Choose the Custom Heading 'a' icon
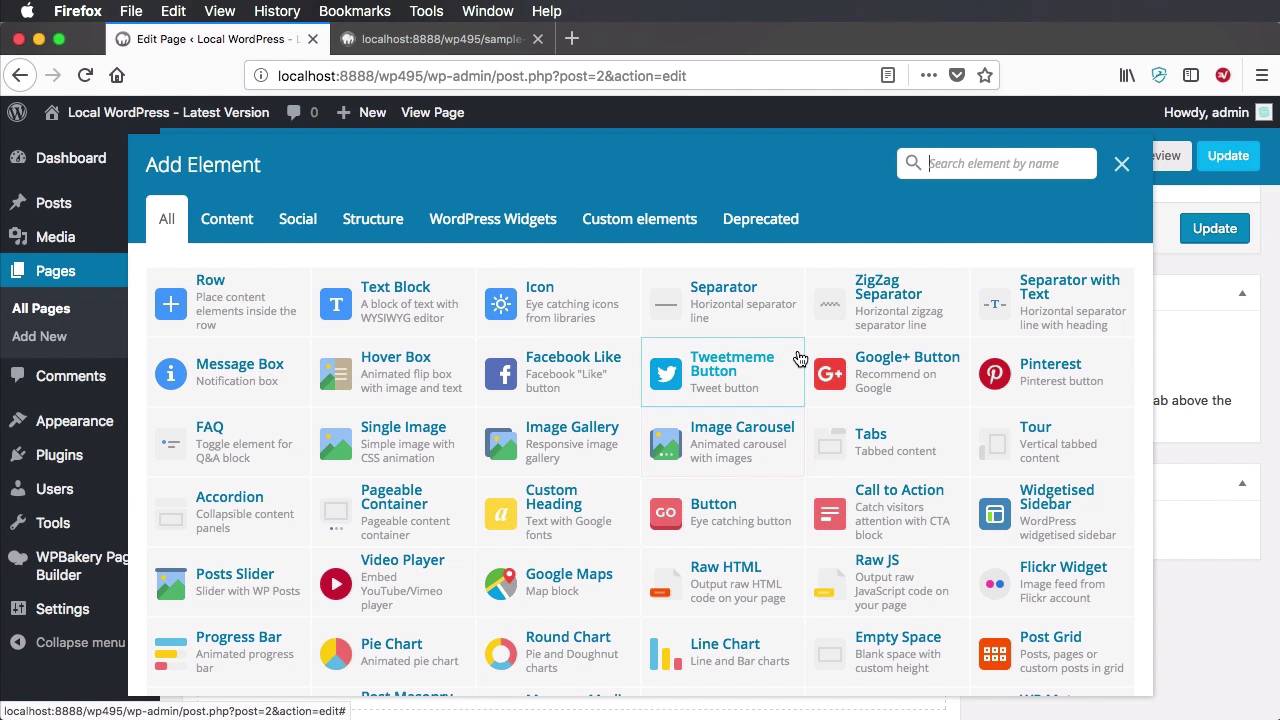 [501, 513]
